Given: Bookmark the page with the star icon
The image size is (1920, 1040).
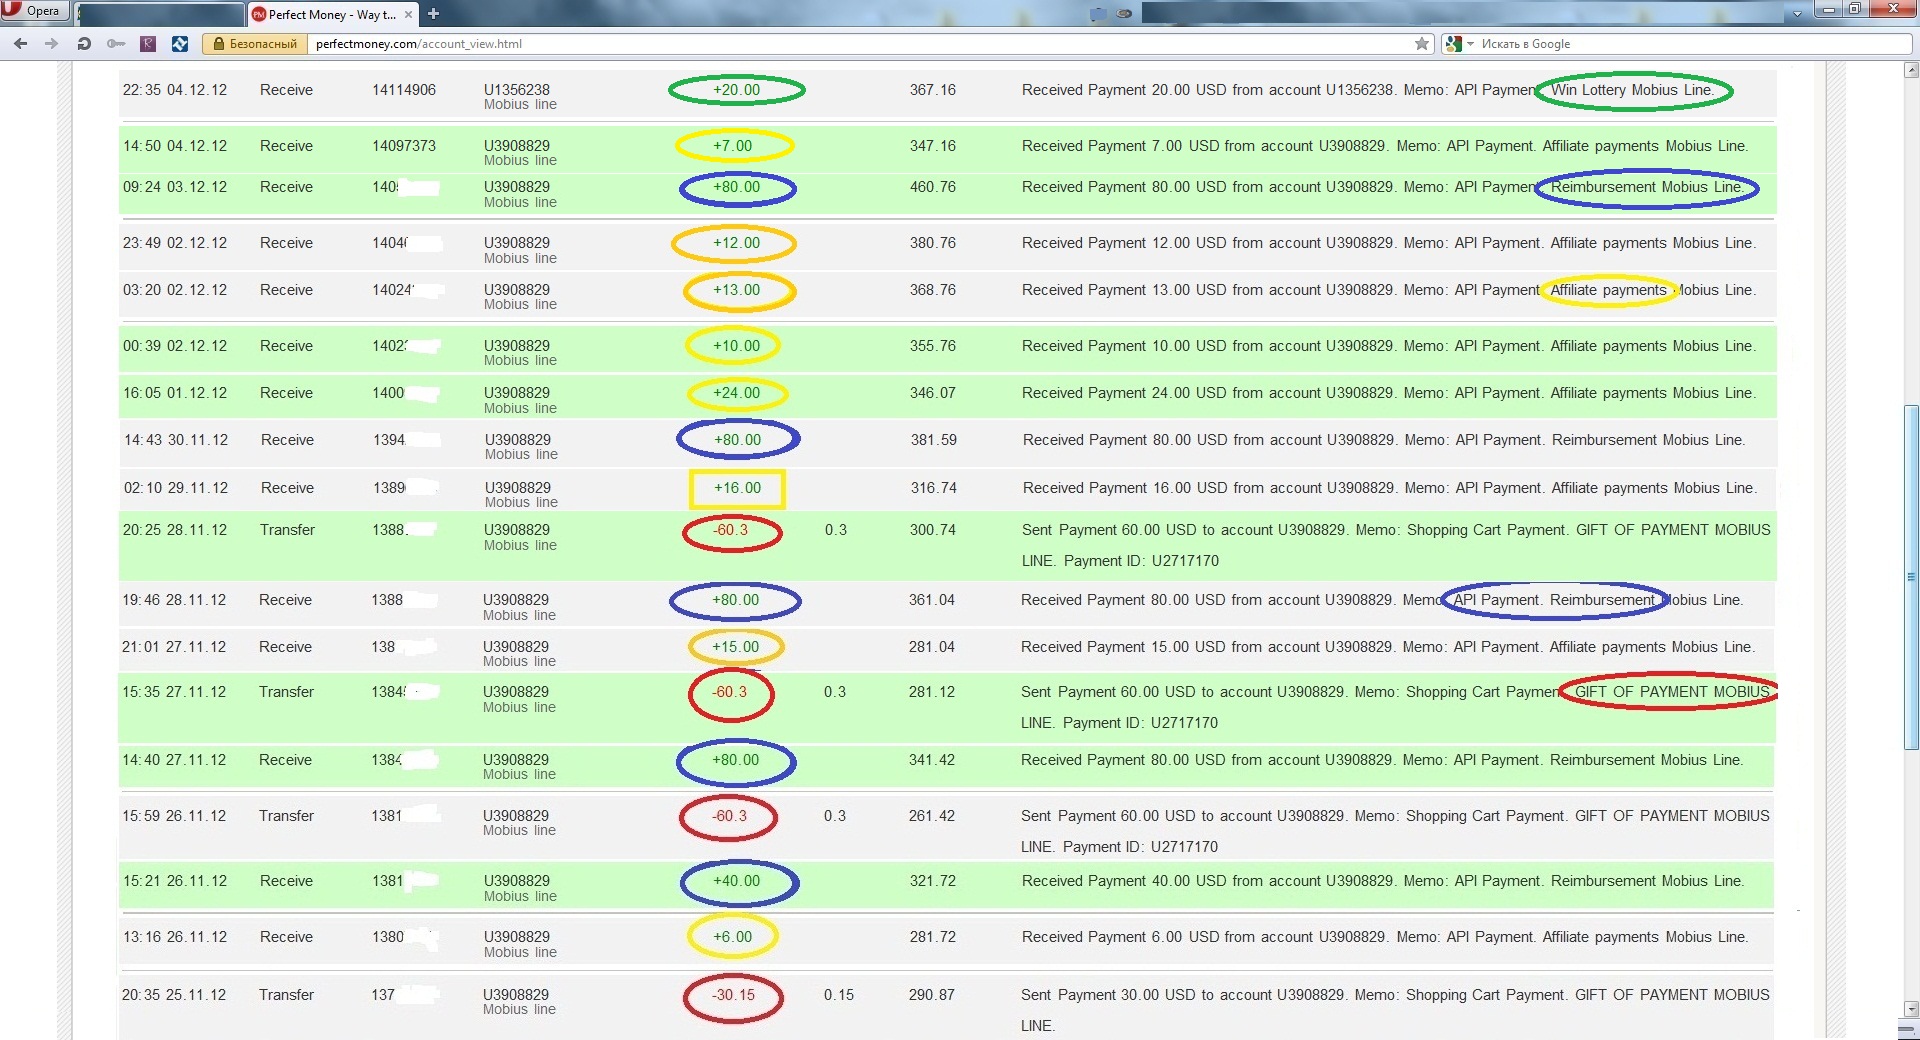Looking at the screenshot, I should (x=1422, y=44).
